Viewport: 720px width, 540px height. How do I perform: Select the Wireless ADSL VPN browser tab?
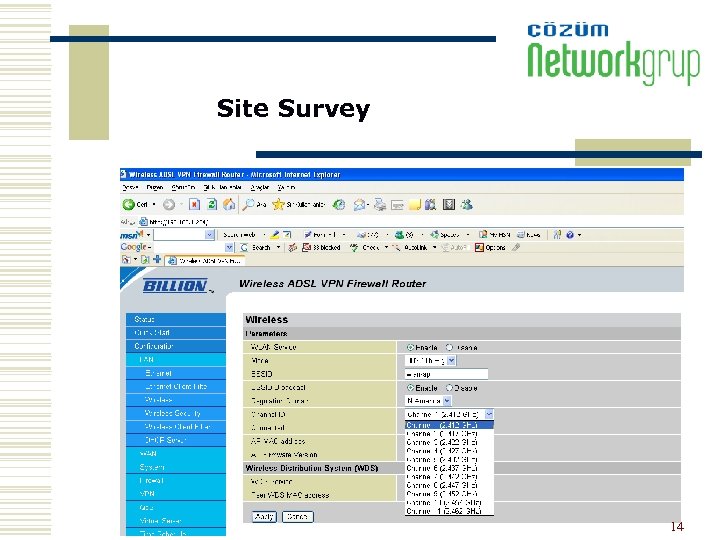pos(205,260)
